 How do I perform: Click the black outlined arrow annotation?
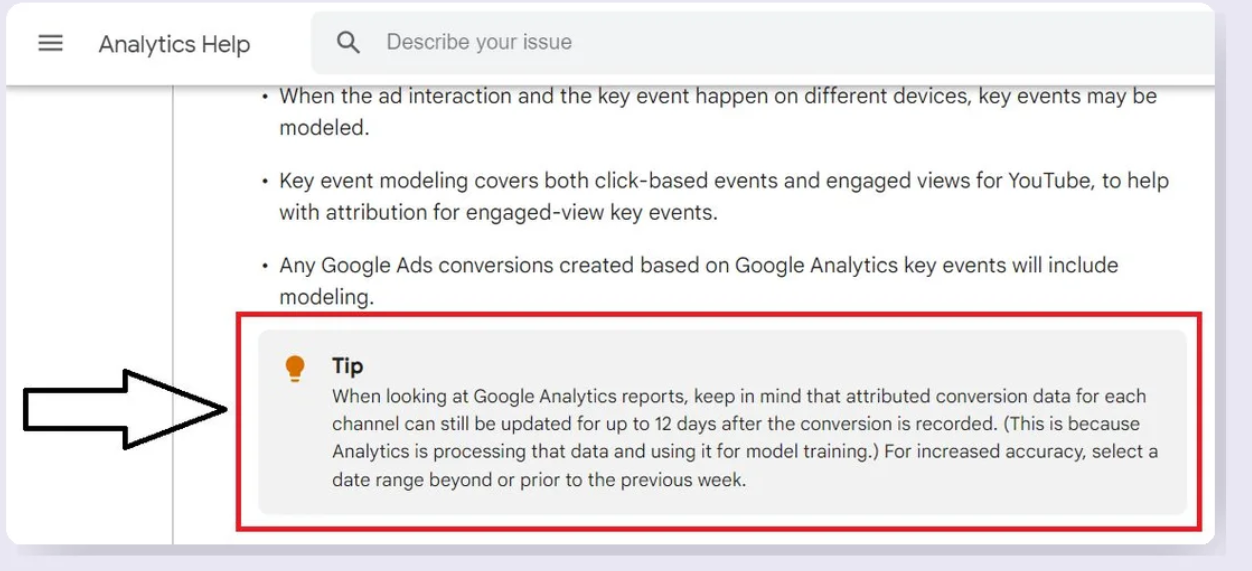pos(126,408)
